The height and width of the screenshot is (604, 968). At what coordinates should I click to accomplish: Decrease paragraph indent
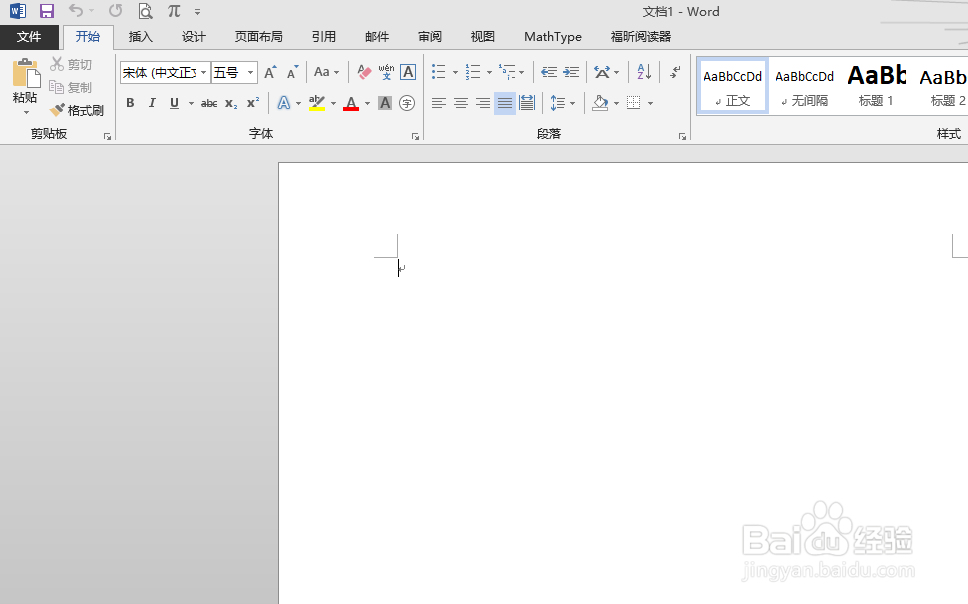click(549, 72)
